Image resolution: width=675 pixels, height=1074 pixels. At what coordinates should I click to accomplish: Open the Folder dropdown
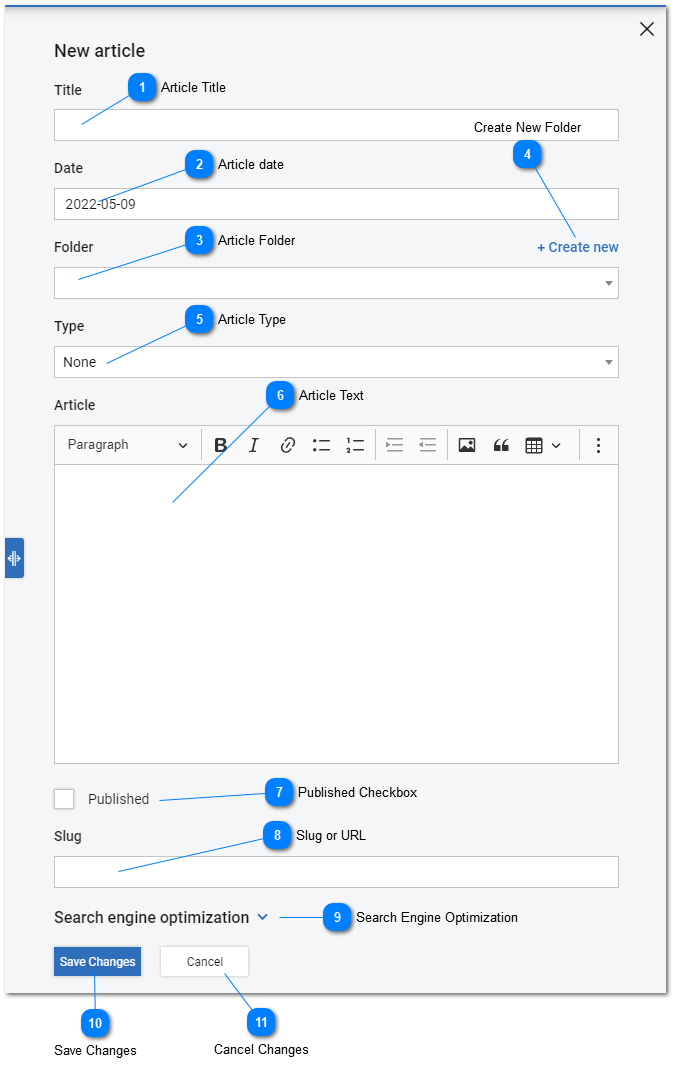pyautogui.click(x=336, y=283)
